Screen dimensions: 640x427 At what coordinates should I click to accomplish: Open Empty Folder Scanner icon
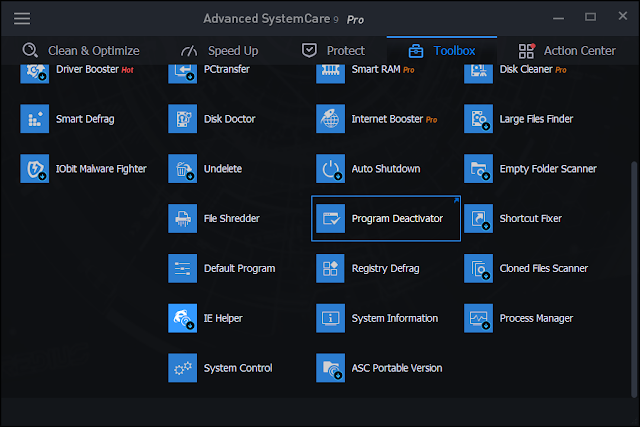(478, 169)
